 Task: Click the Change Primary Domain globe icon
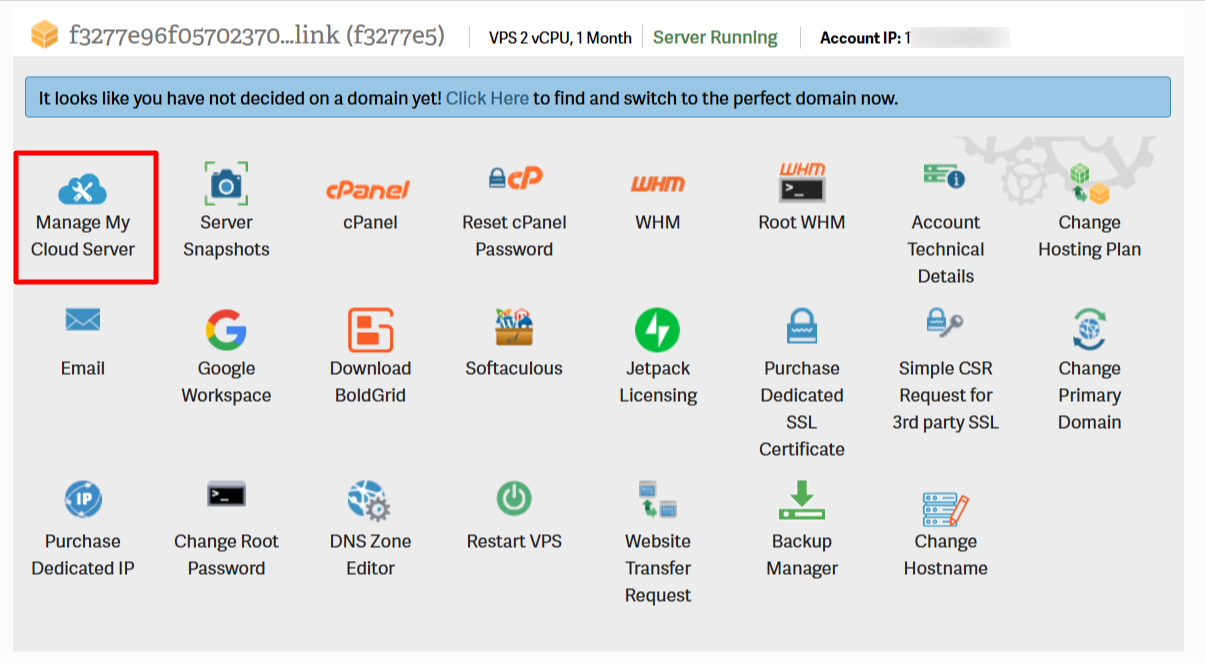(1089, 329)
